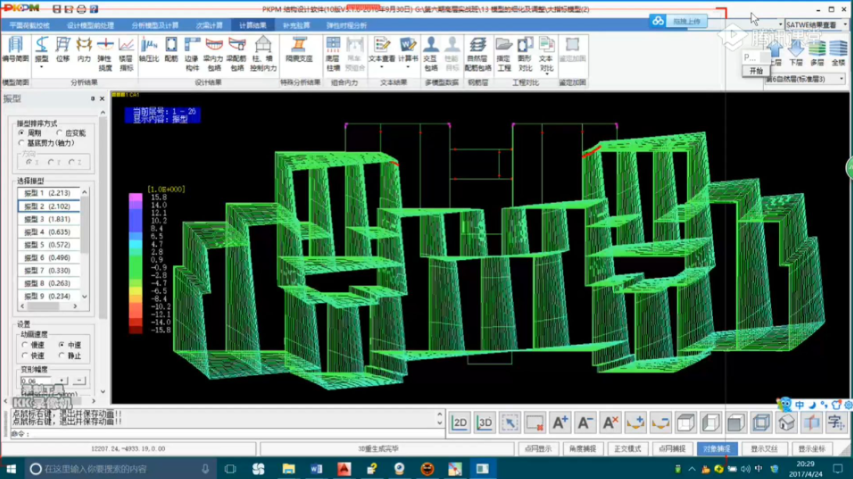Increase text size with A+ icon
This screenshot has width=853, height=479.
point(560,422)
